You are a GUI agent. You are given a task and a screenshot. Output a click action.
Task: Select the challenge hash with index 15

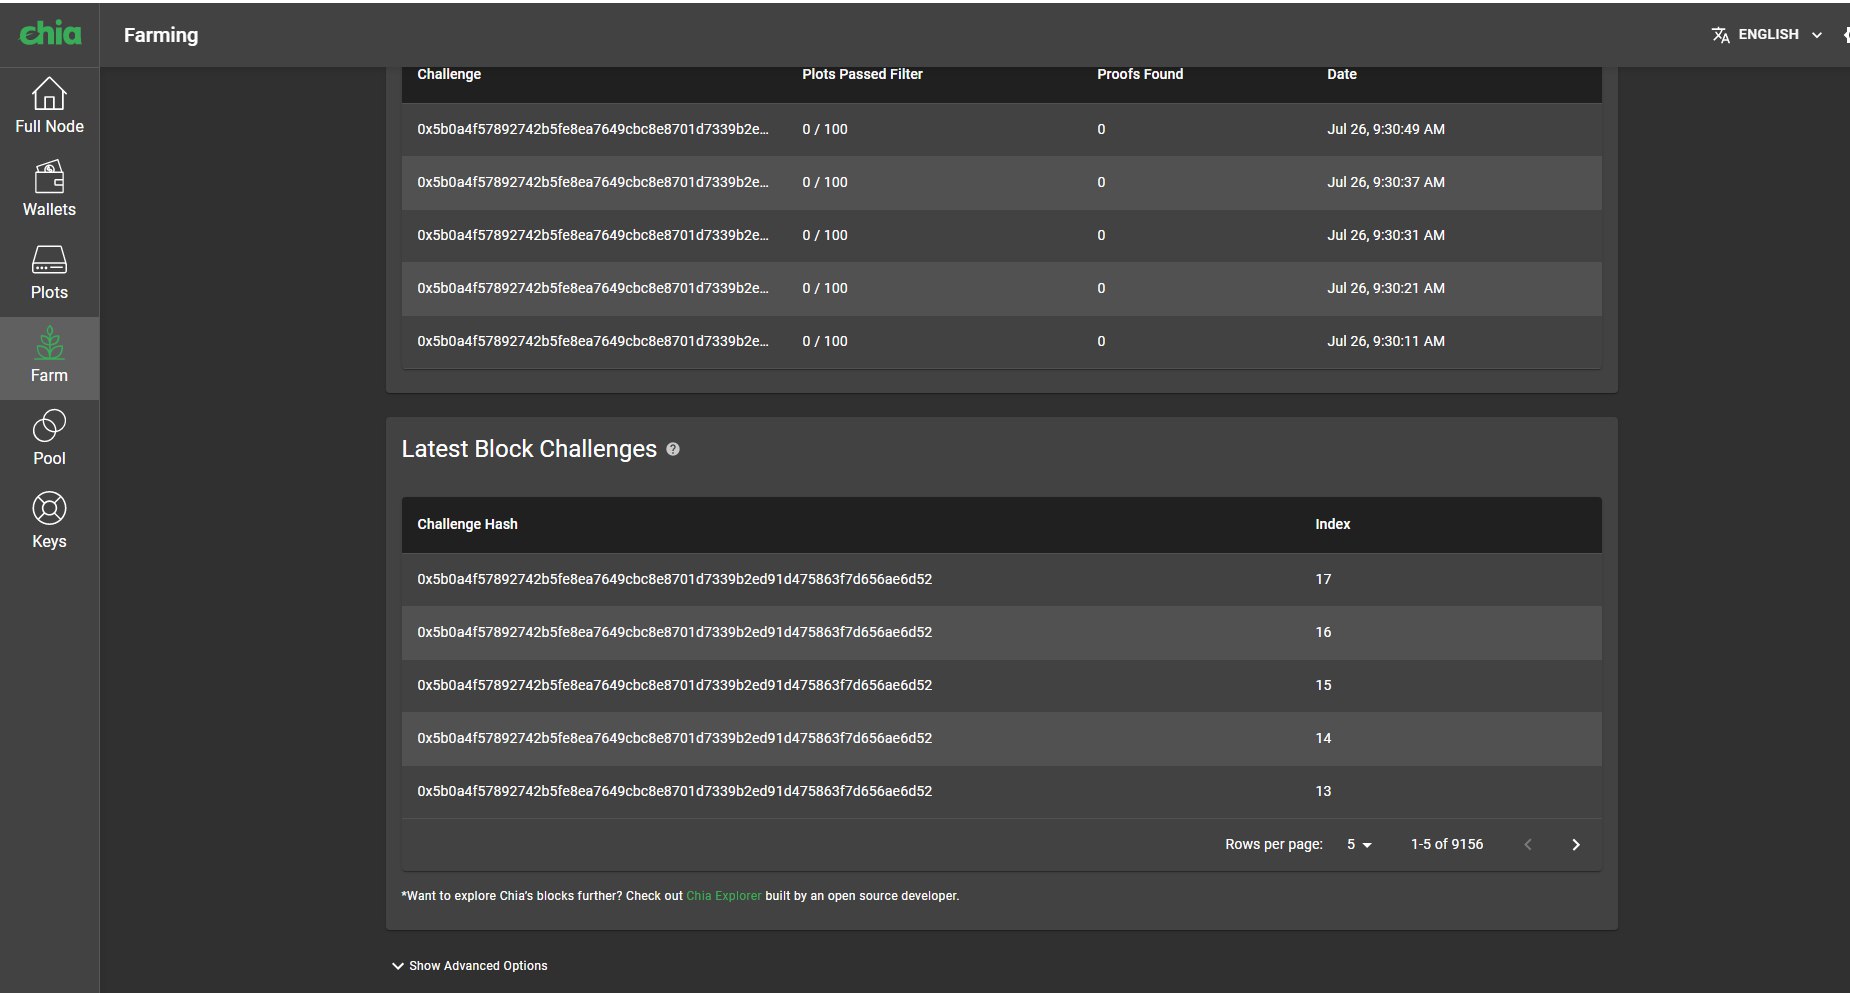(674, 685)
